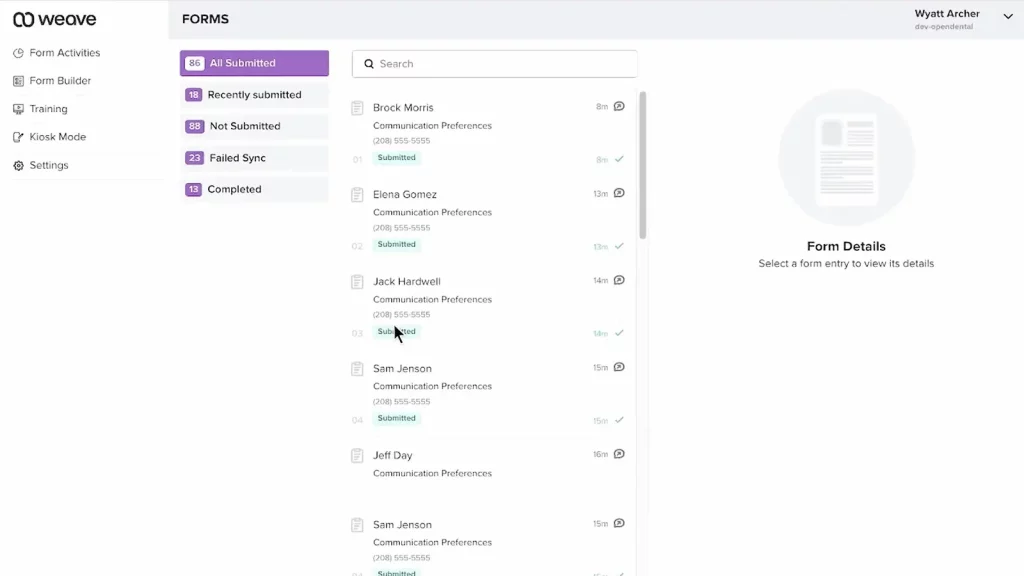The height and width of the screenshot is (576, 1024).
Task: Click the Weave logo
Action: click(54, 19)
